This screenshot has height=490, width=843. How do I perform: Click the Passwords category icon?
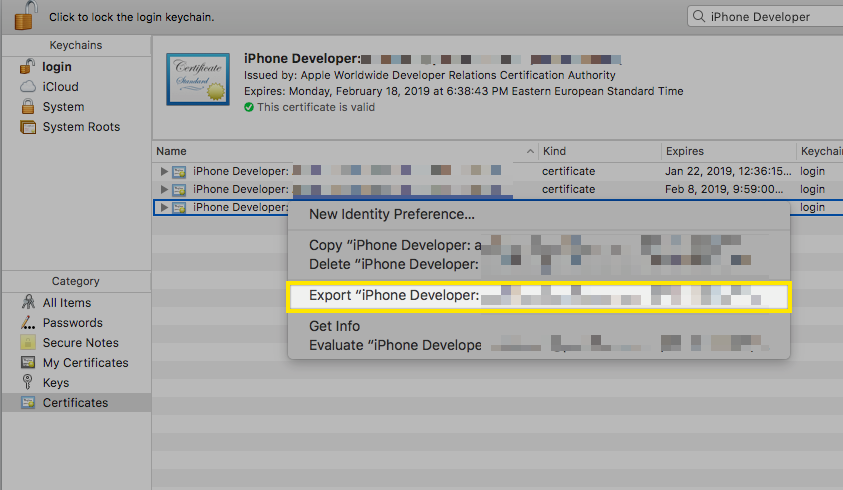click(x=28, y=322)
